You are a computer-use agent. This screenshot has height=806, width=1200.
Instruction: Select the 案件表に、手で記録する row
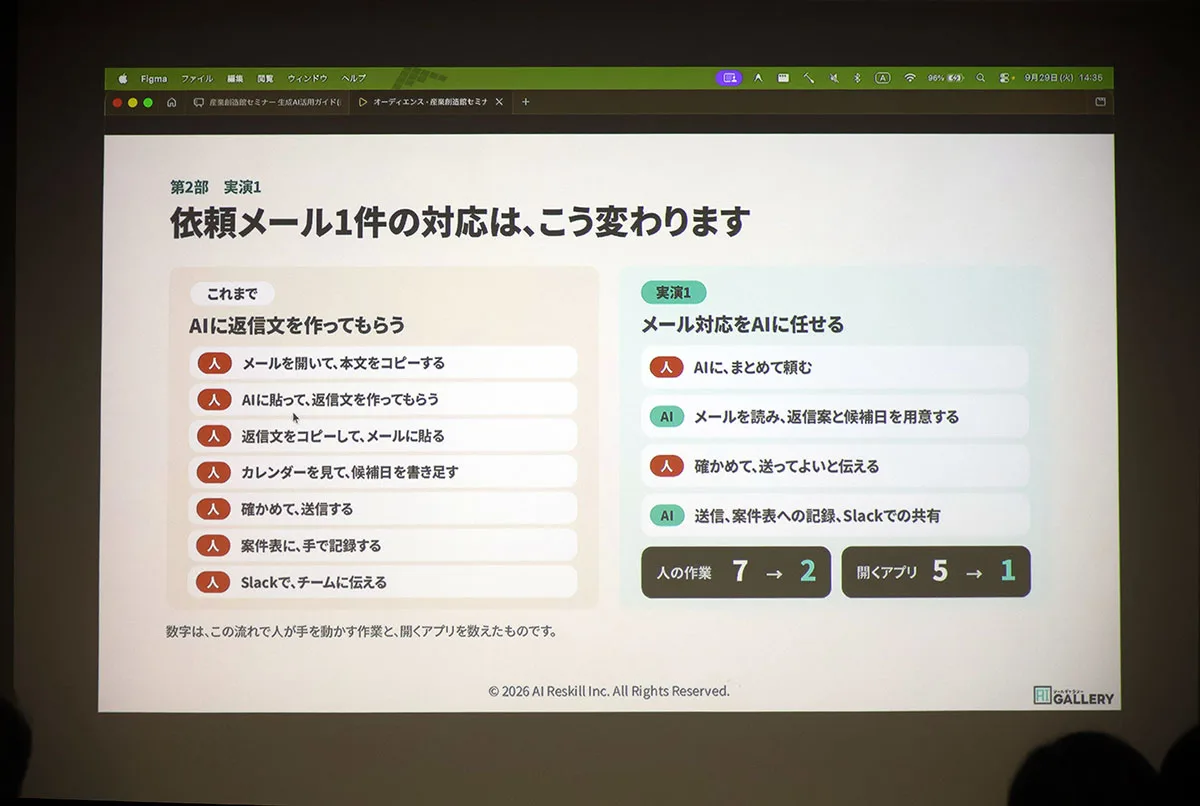coord(383,545)
